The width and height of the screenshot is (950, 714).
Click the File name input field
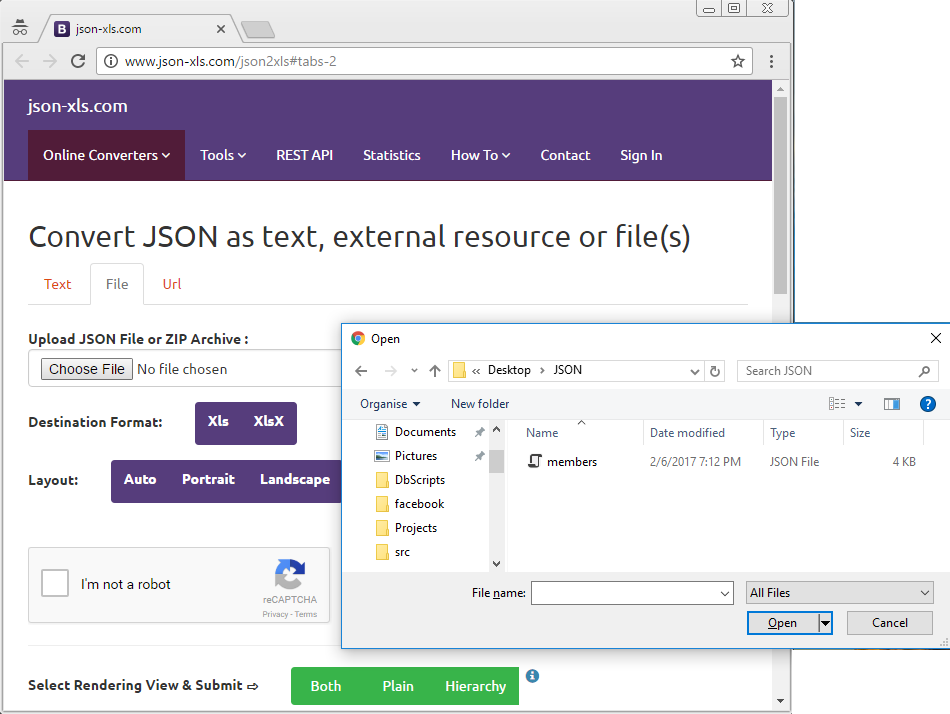(632, 593)
